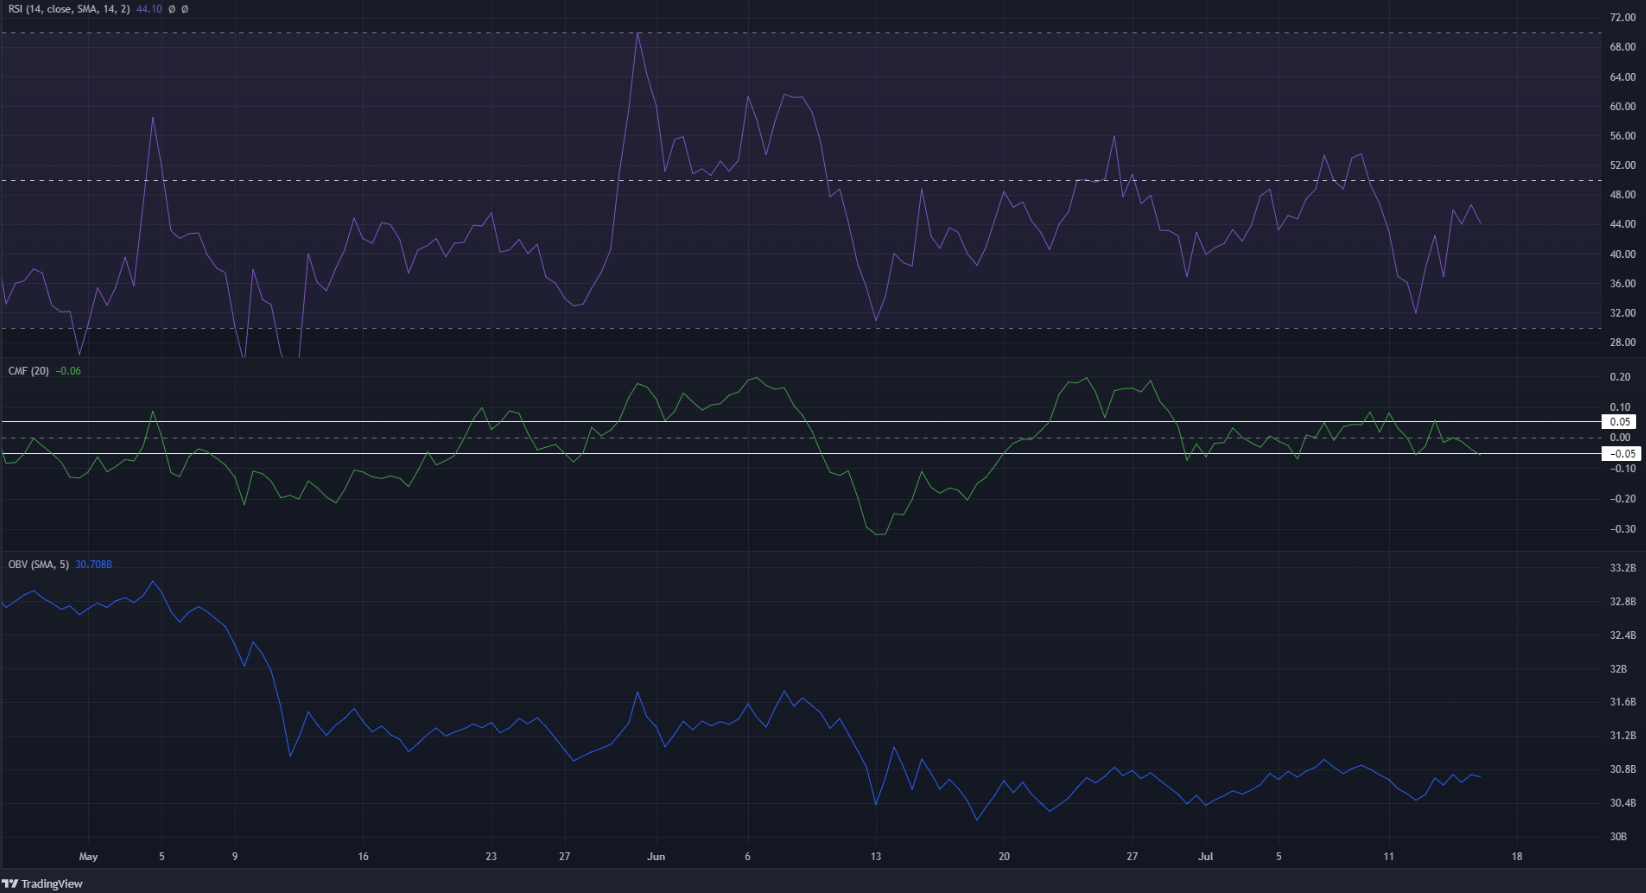The height and width of the screenshot is (893, 1646).
Task: Click the Jun label on time axis
Action: pos(656,856)
